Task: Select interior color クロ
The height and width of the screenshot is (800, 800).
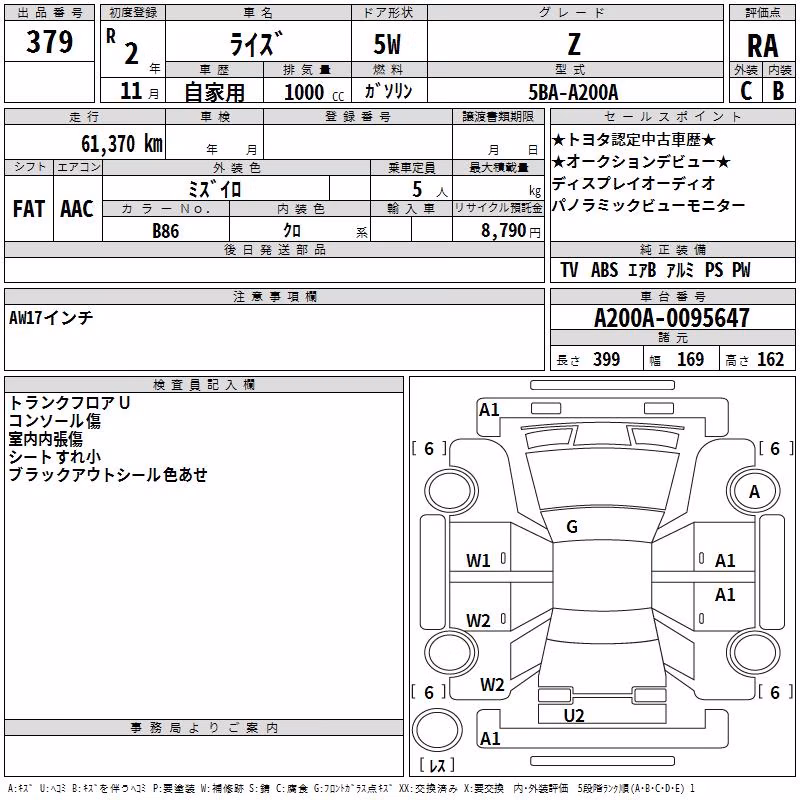Action: [x=292, y=231]
